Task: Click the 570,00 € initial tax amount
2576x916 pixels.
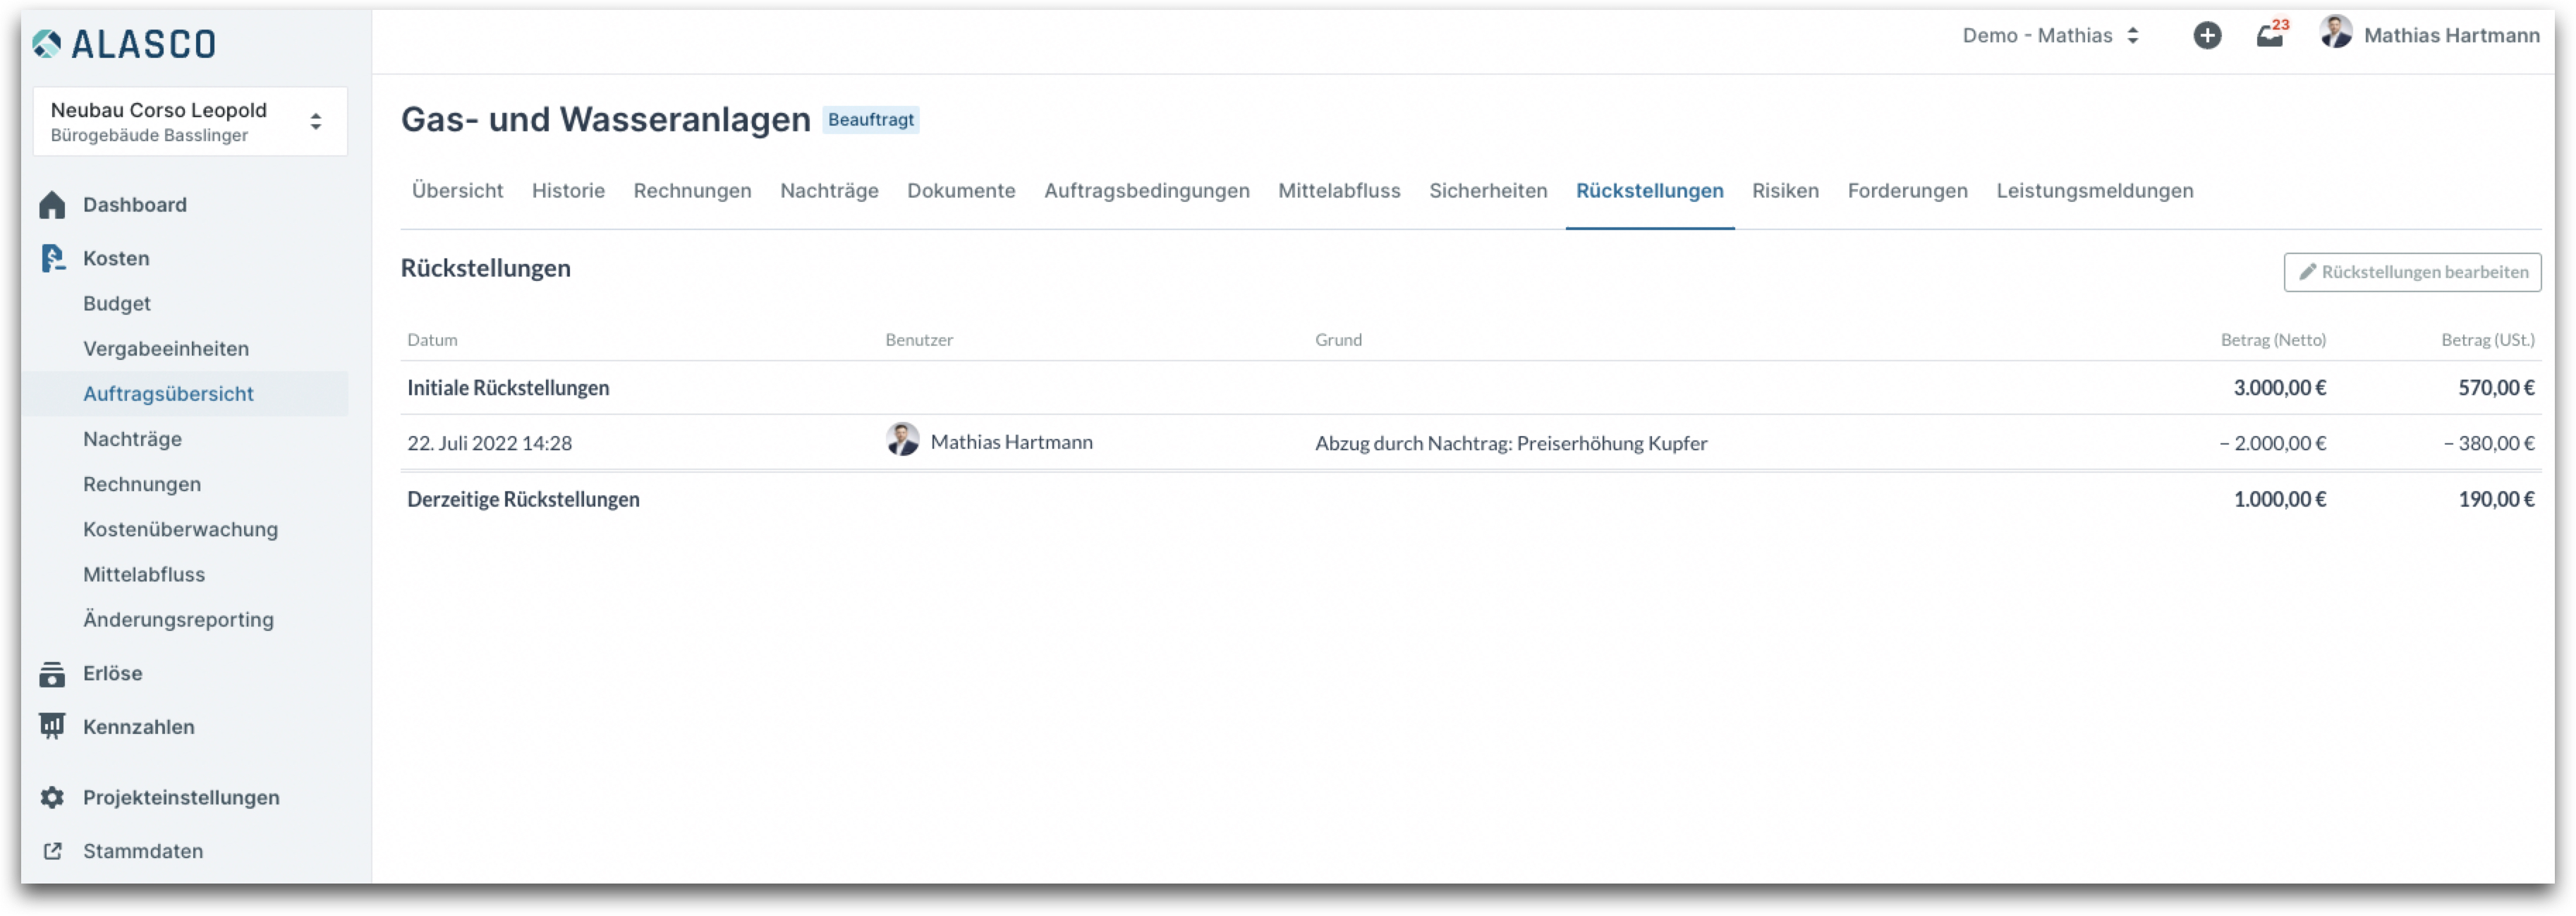Action: click(2497, 388)
